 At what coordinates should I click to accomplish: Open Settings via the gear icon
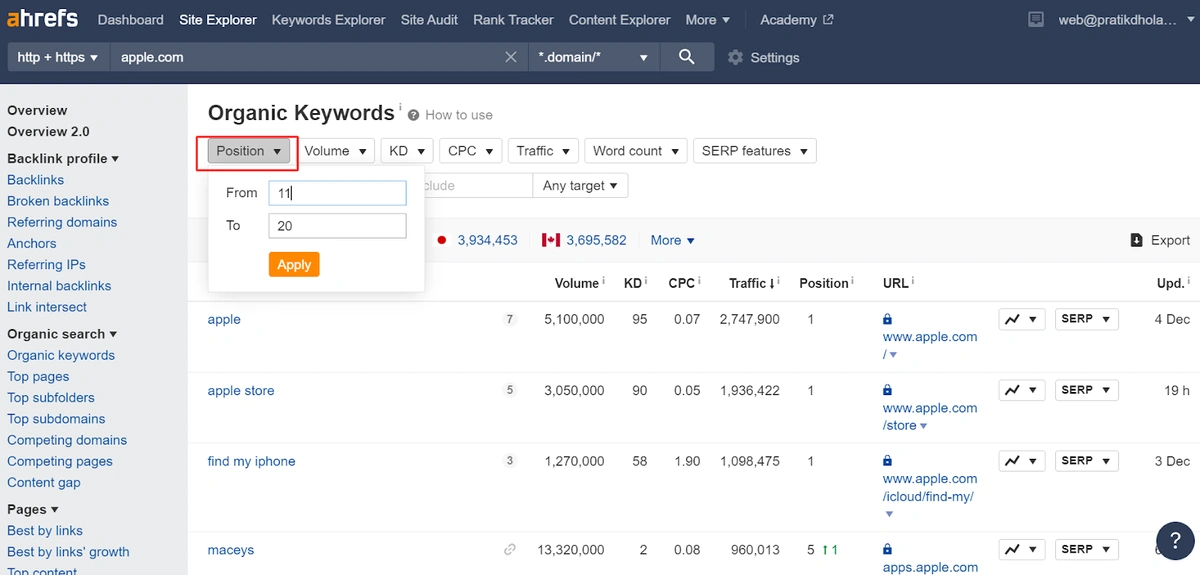pyautogui.click(x=736, y=58)
